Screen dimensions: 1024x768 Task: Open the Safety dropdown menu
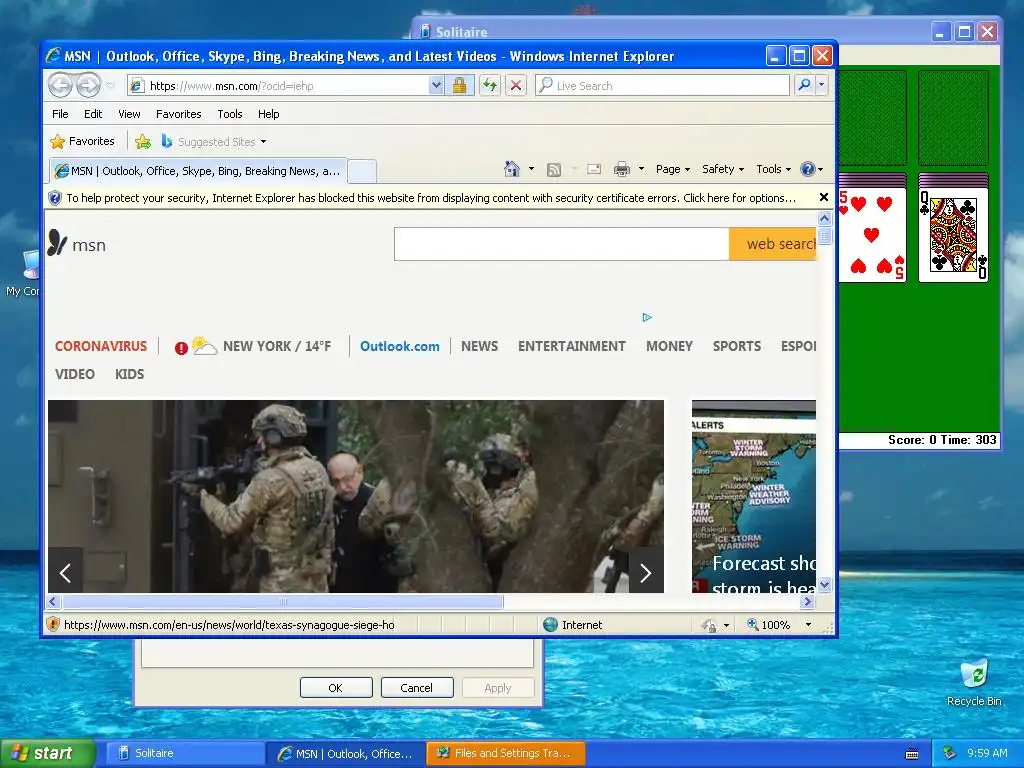coord(722,169)
